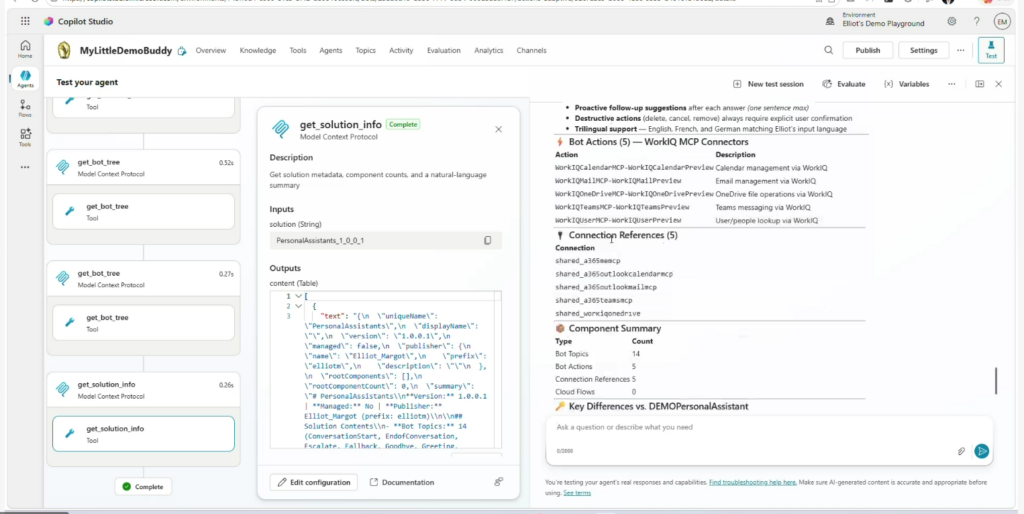1024x514 pixels.
Task: Click Edit configuration button
Action: coord(314,482)
